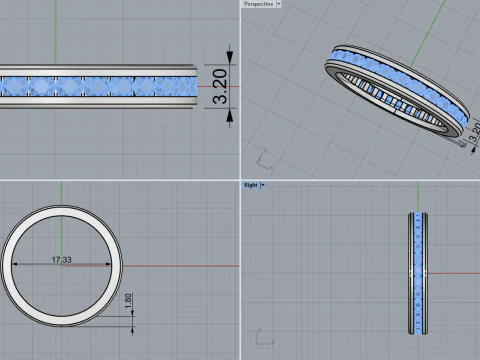Select the tilted ring model in Perspective view
480x360 pixels.
click(x=397, y=92)
